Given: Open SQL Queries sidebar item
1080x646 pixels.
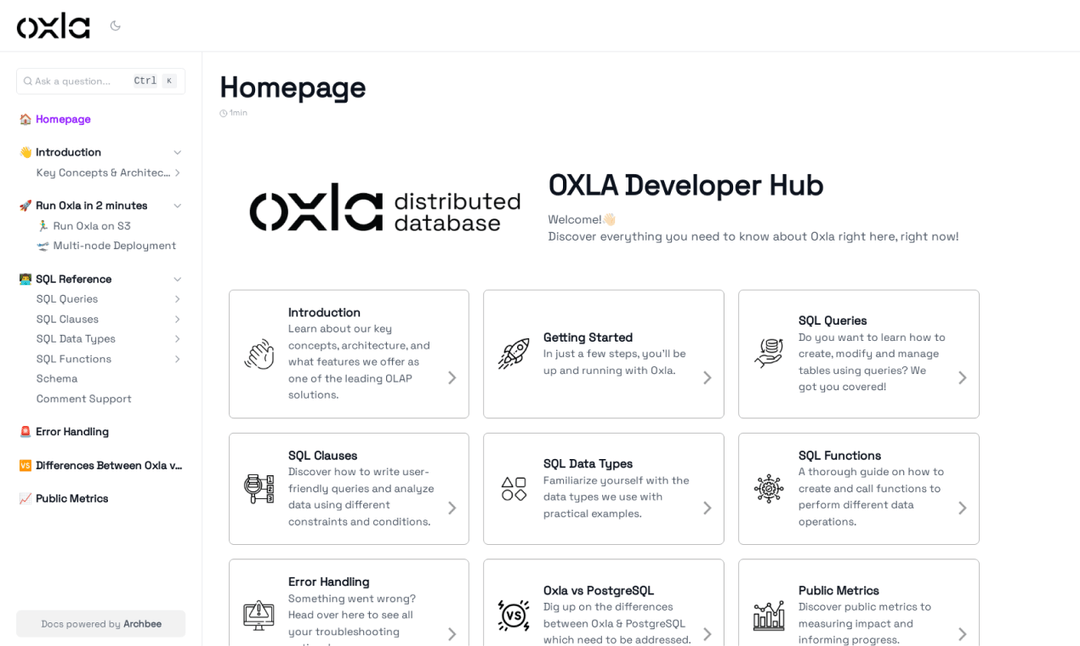Looking at the screenshot, I should pos(67,299).
